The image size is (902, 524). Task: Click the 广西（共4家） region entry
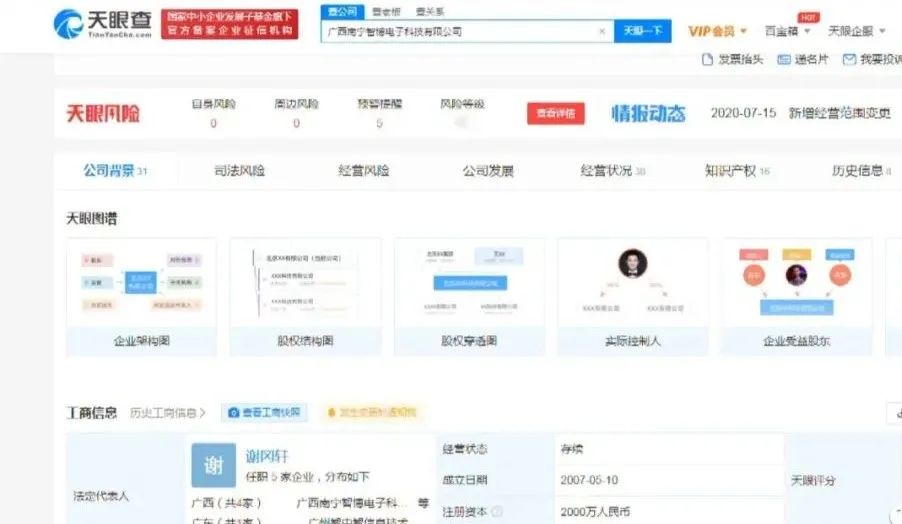click(226, 503)
